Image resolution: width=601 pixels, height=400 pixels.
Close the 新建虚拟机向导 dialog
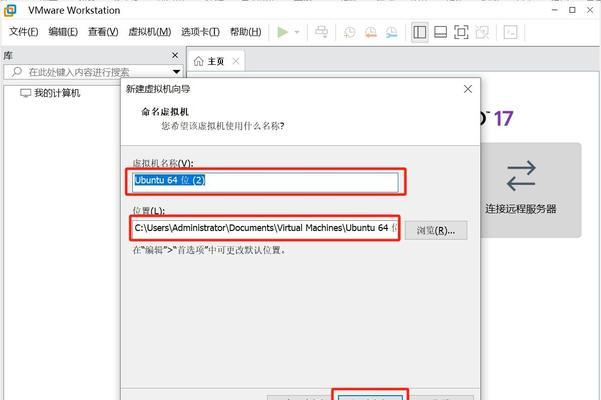(x=468, y=89)
